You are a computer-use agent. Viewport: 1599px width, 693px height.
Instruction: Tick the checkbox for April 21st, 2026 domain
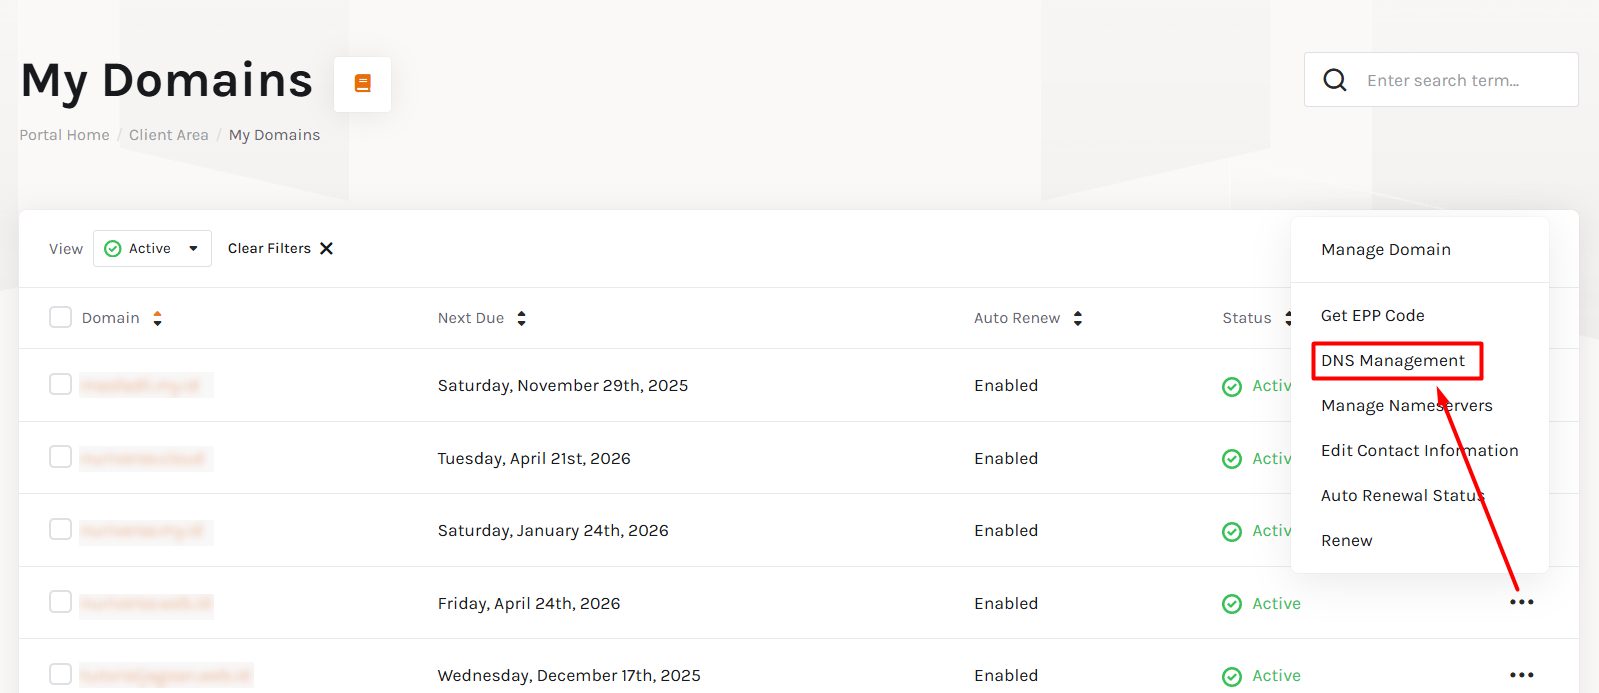[61, 457]
